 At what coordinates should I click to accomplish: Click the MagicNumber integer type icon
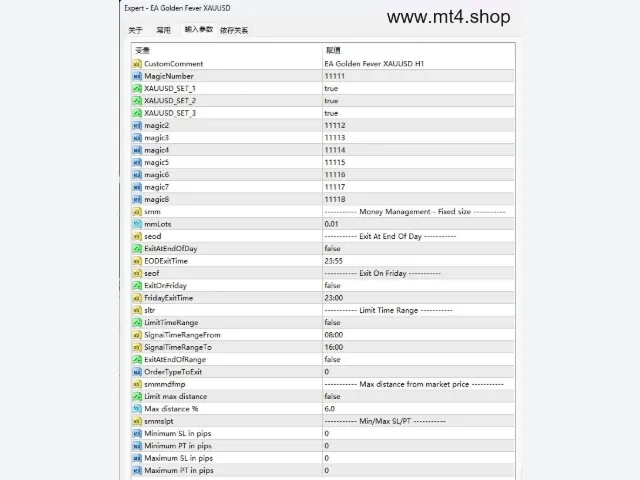(x=137, y=76)
